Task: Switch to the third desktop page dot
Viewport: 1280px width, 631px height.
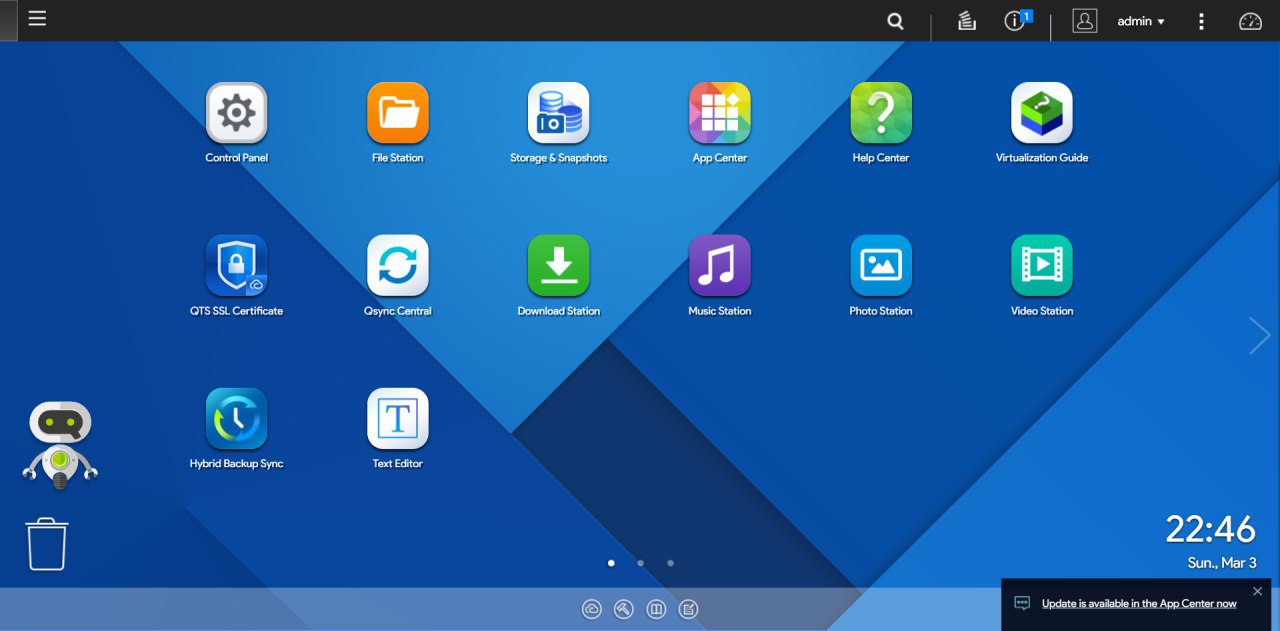Action: 670,563
